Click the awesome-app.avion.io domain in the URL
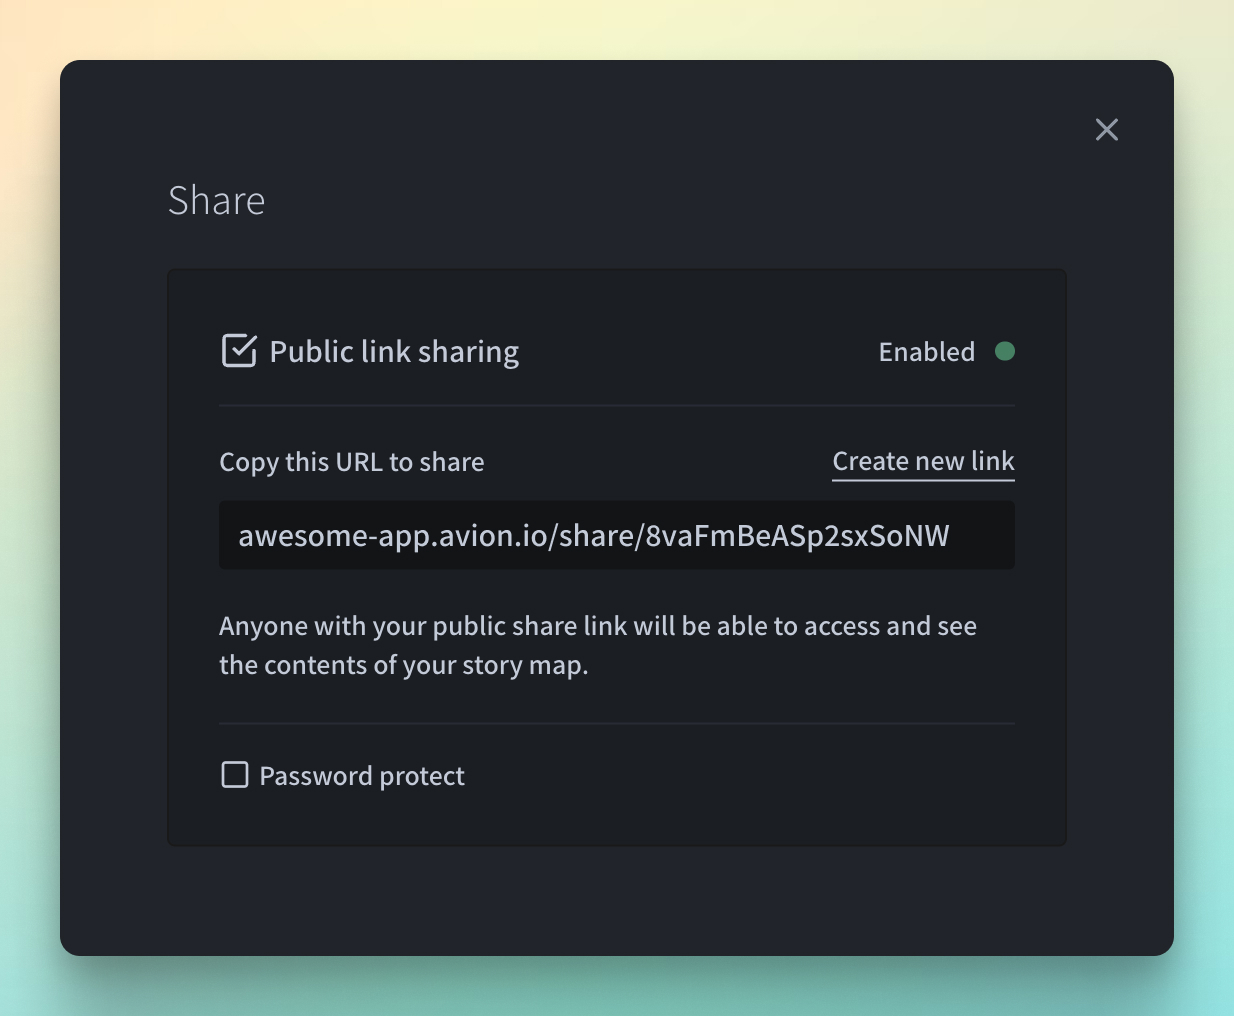Screen dimensions: 1234x1016 (x=393, y=536)
